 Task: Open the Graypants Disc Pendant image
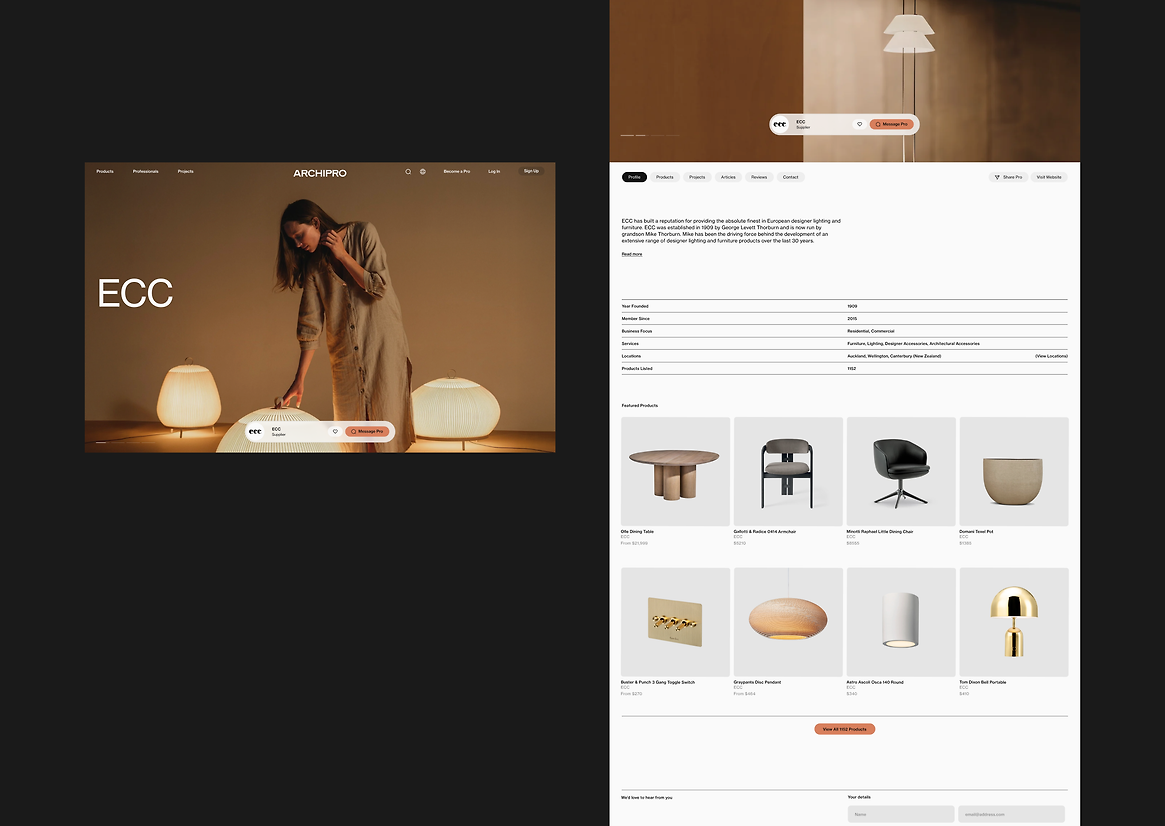(x=788, y=622)
